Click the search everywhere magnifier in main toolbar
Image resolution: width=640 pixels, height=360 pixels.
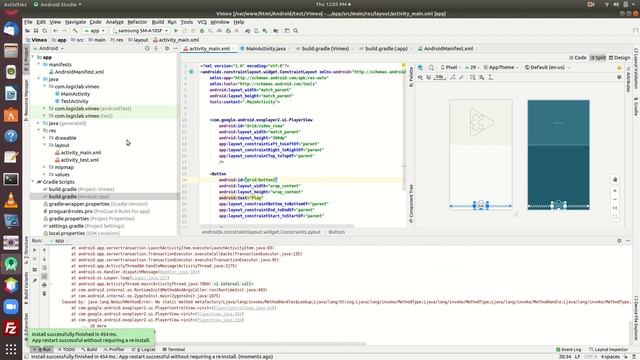pos(296,31)
